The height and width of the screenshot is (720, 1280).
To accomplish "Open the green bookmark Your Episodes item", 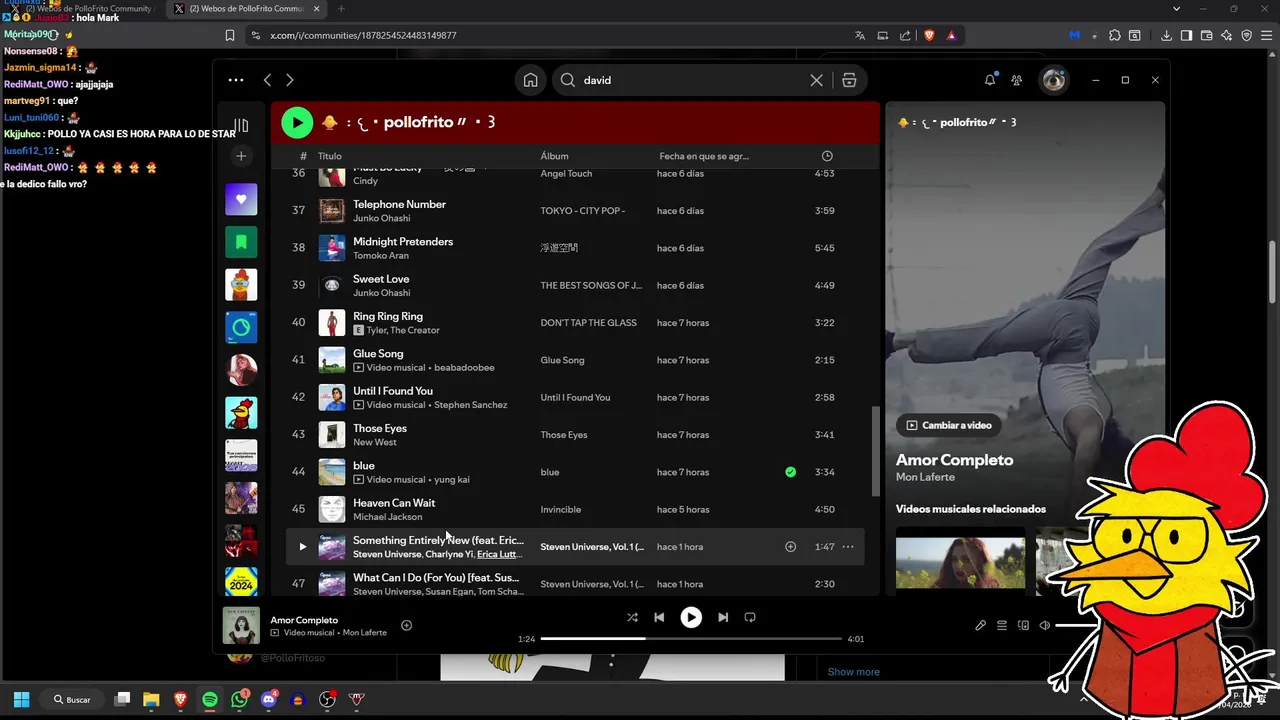I will click(x=241, y=242).
